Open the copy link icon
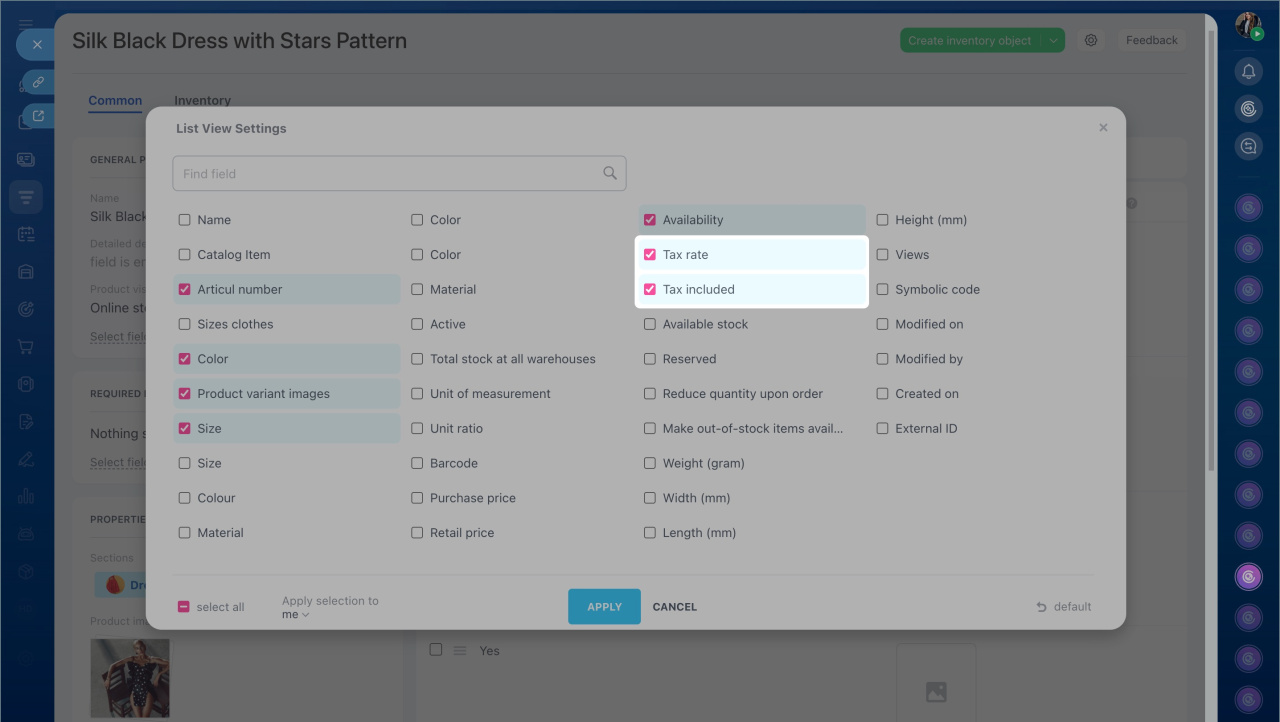This screenshot has height=722, width=1280. (38, 82)
